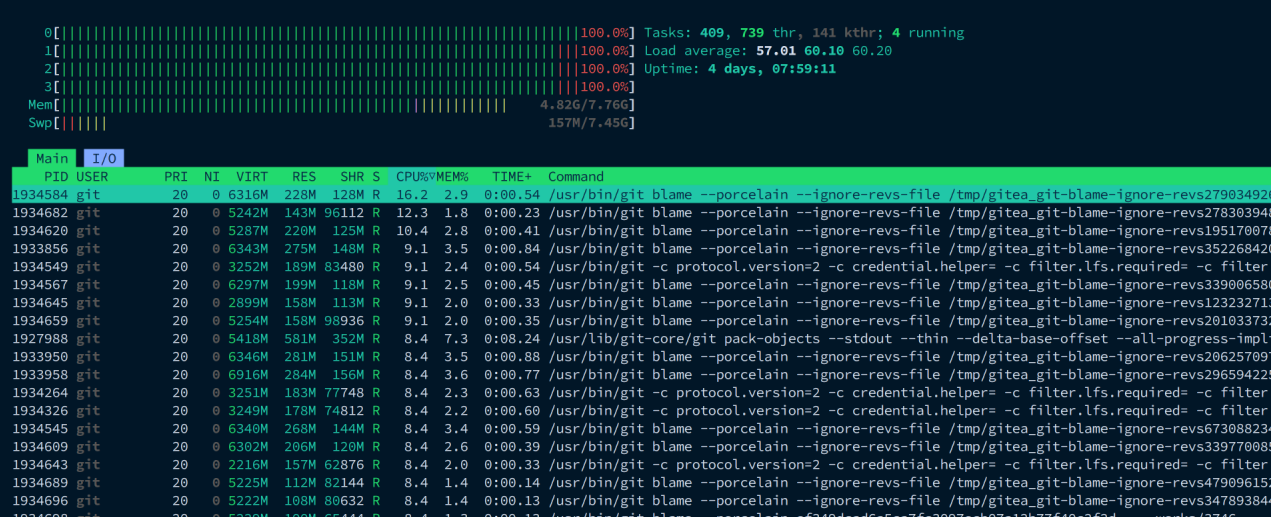Click the CPU 1 usage meter

pos(338,51)
